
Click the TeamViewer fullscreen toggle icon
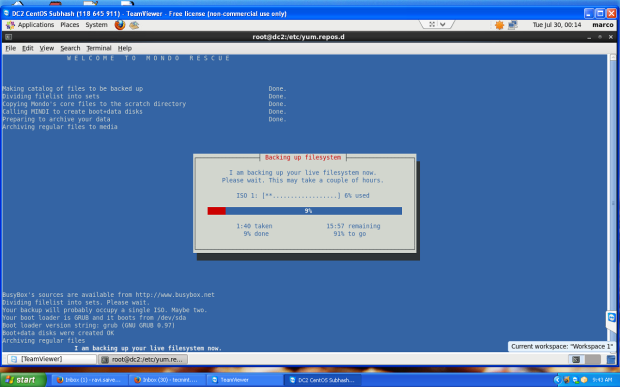click(432, 25)
